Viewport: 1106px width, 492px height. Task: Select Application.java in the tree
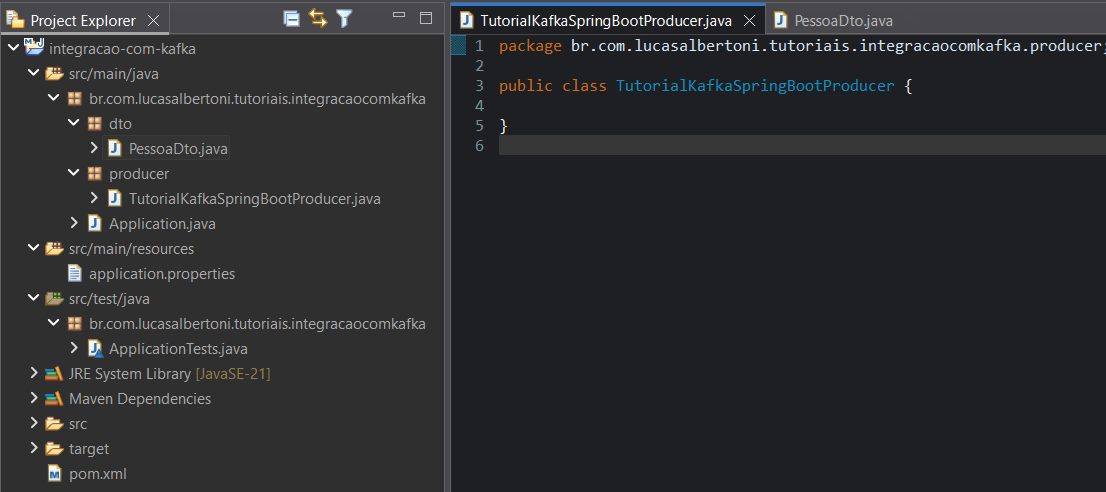[x=162, y=224]
